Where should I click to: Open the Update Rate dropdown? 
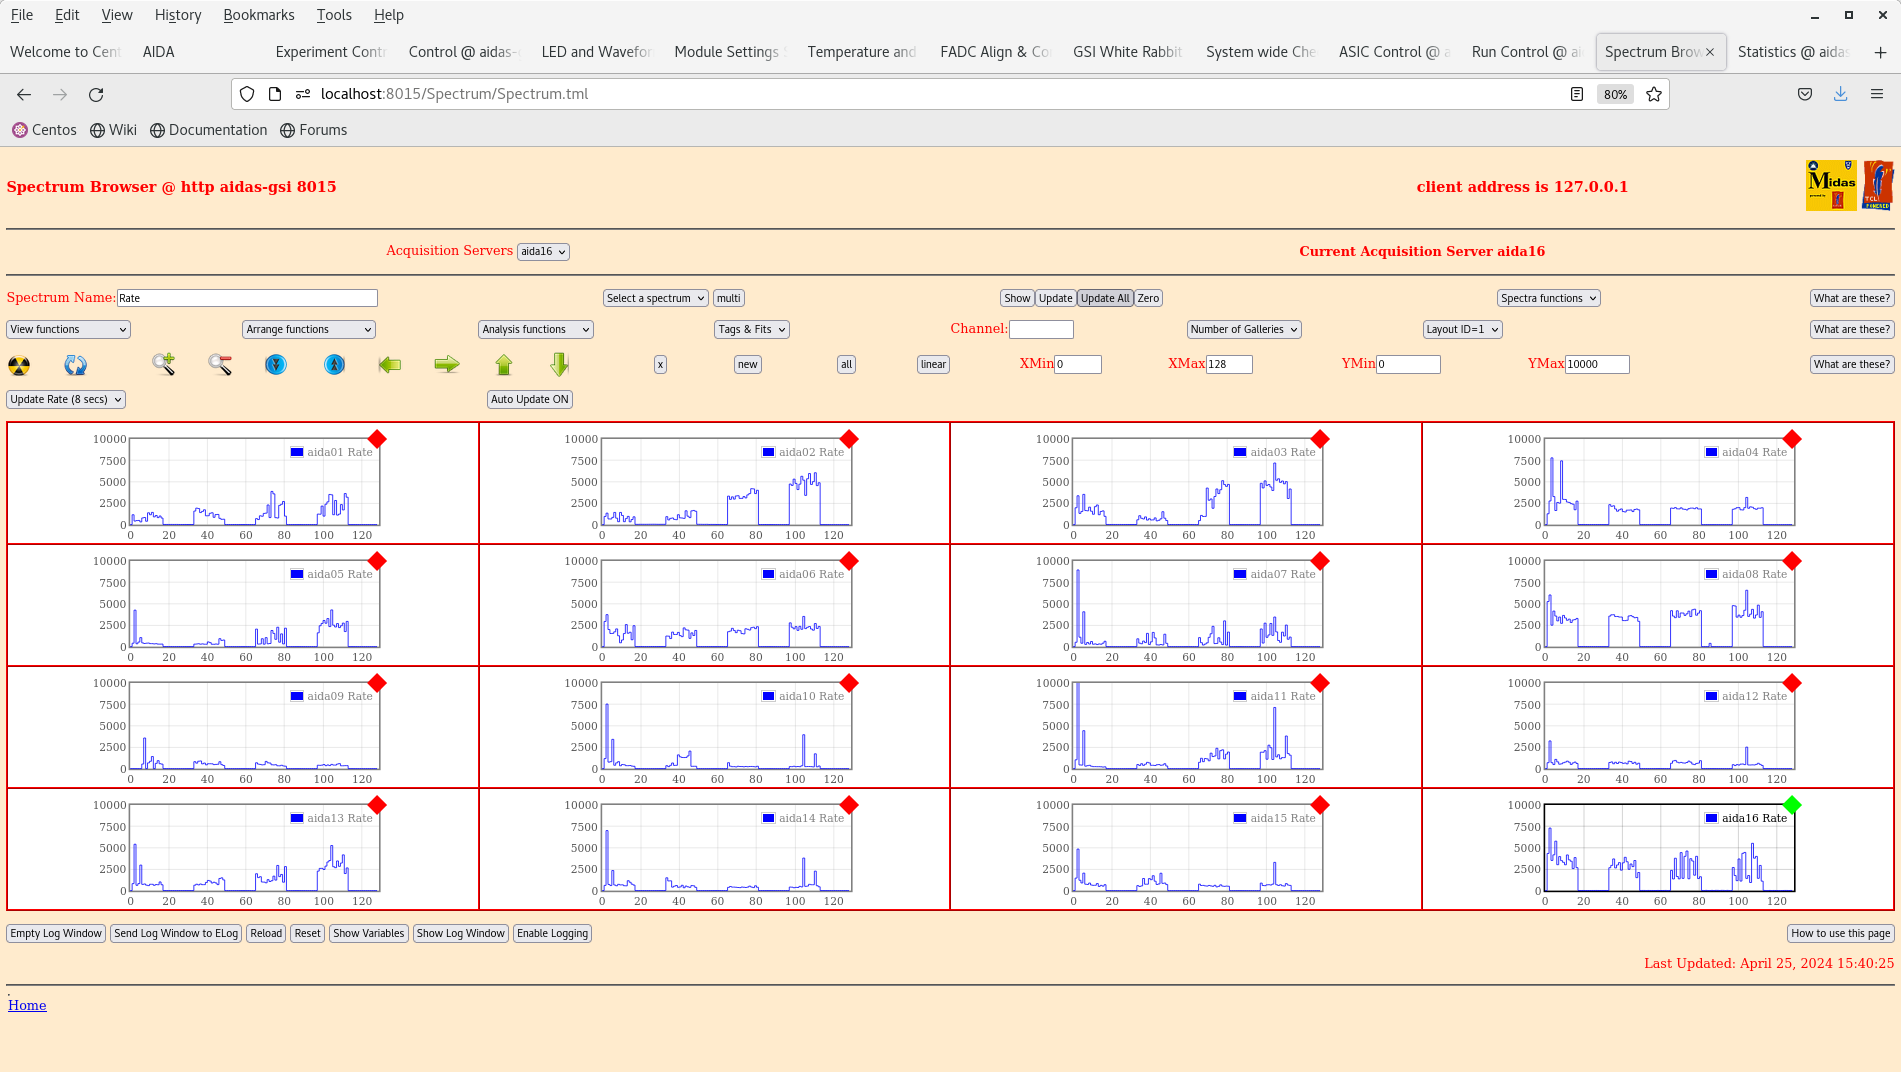[x=66, y=399]
